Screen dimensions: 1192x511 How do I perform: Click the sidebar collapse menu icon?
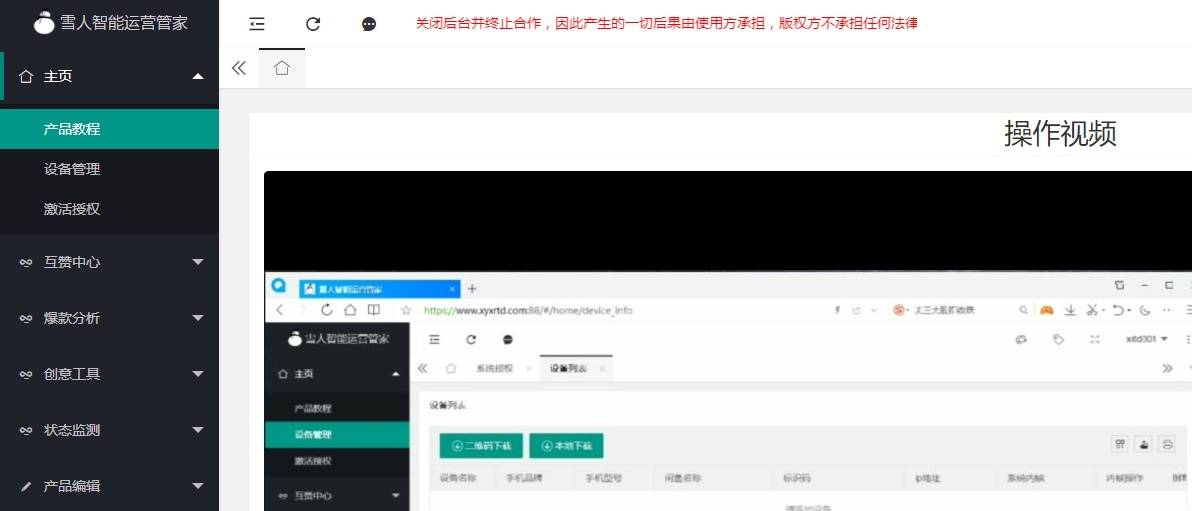pos(257,24)
